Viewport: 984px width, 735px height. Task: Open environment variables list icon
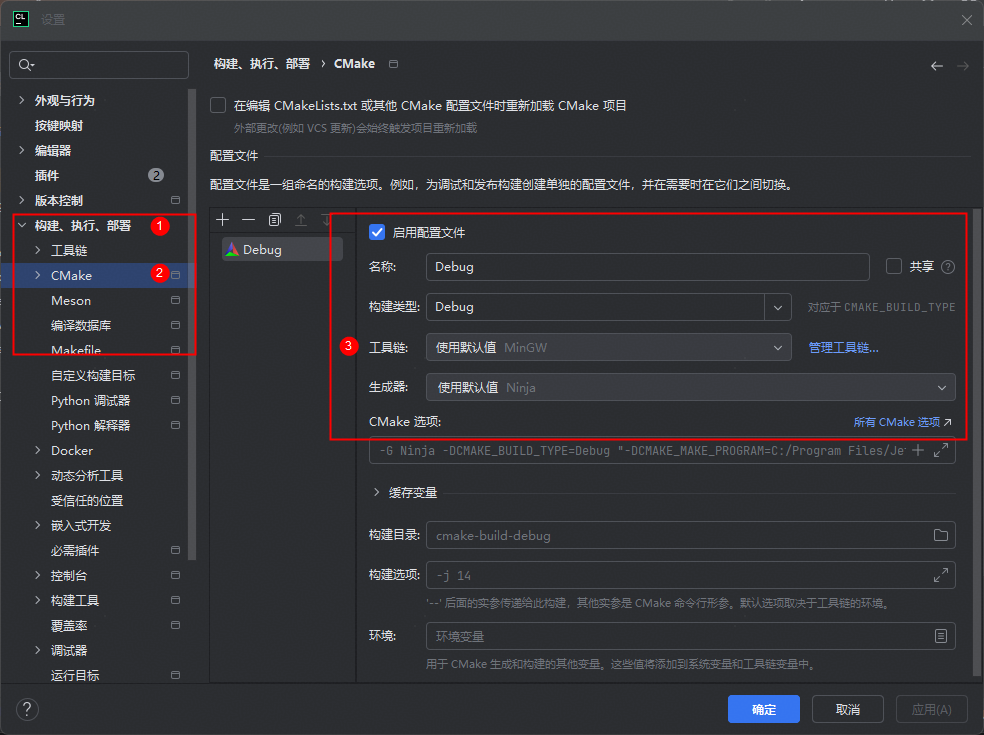click(941, 636)
